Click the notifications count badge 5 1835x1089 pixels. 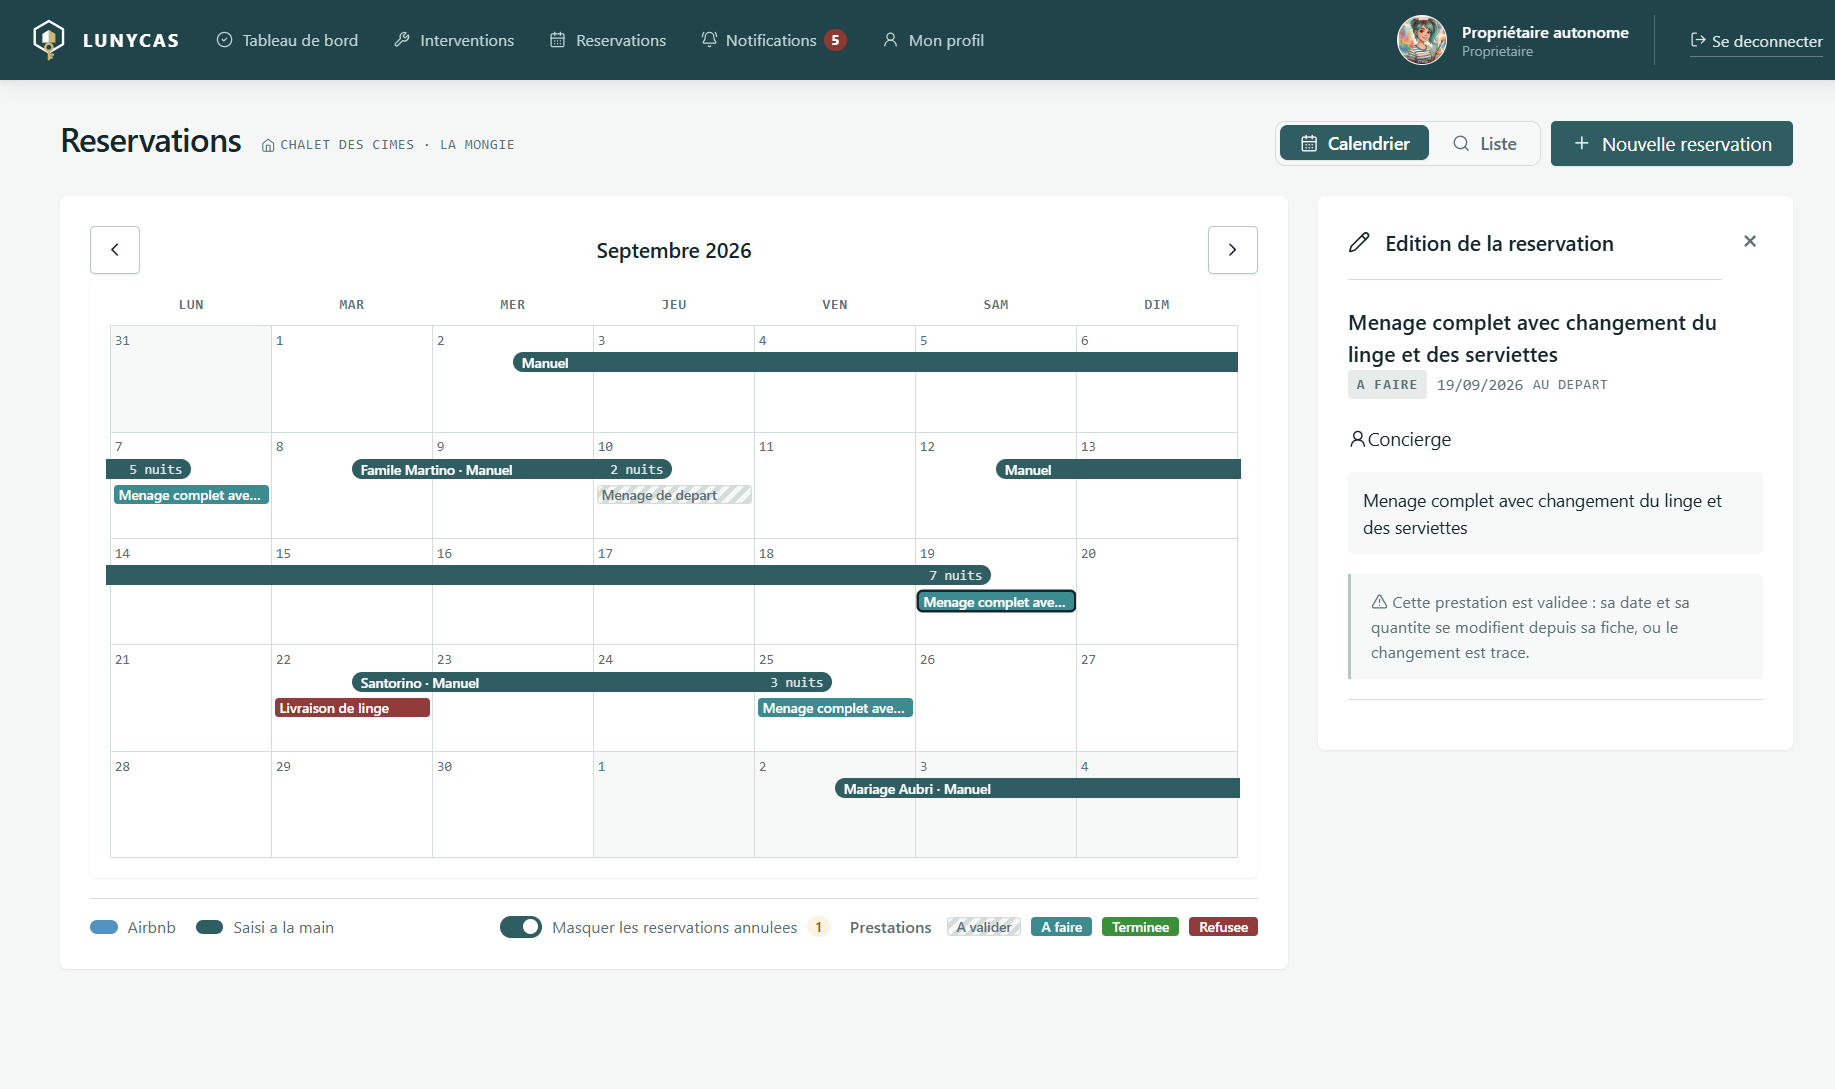[x=835, y=40]
